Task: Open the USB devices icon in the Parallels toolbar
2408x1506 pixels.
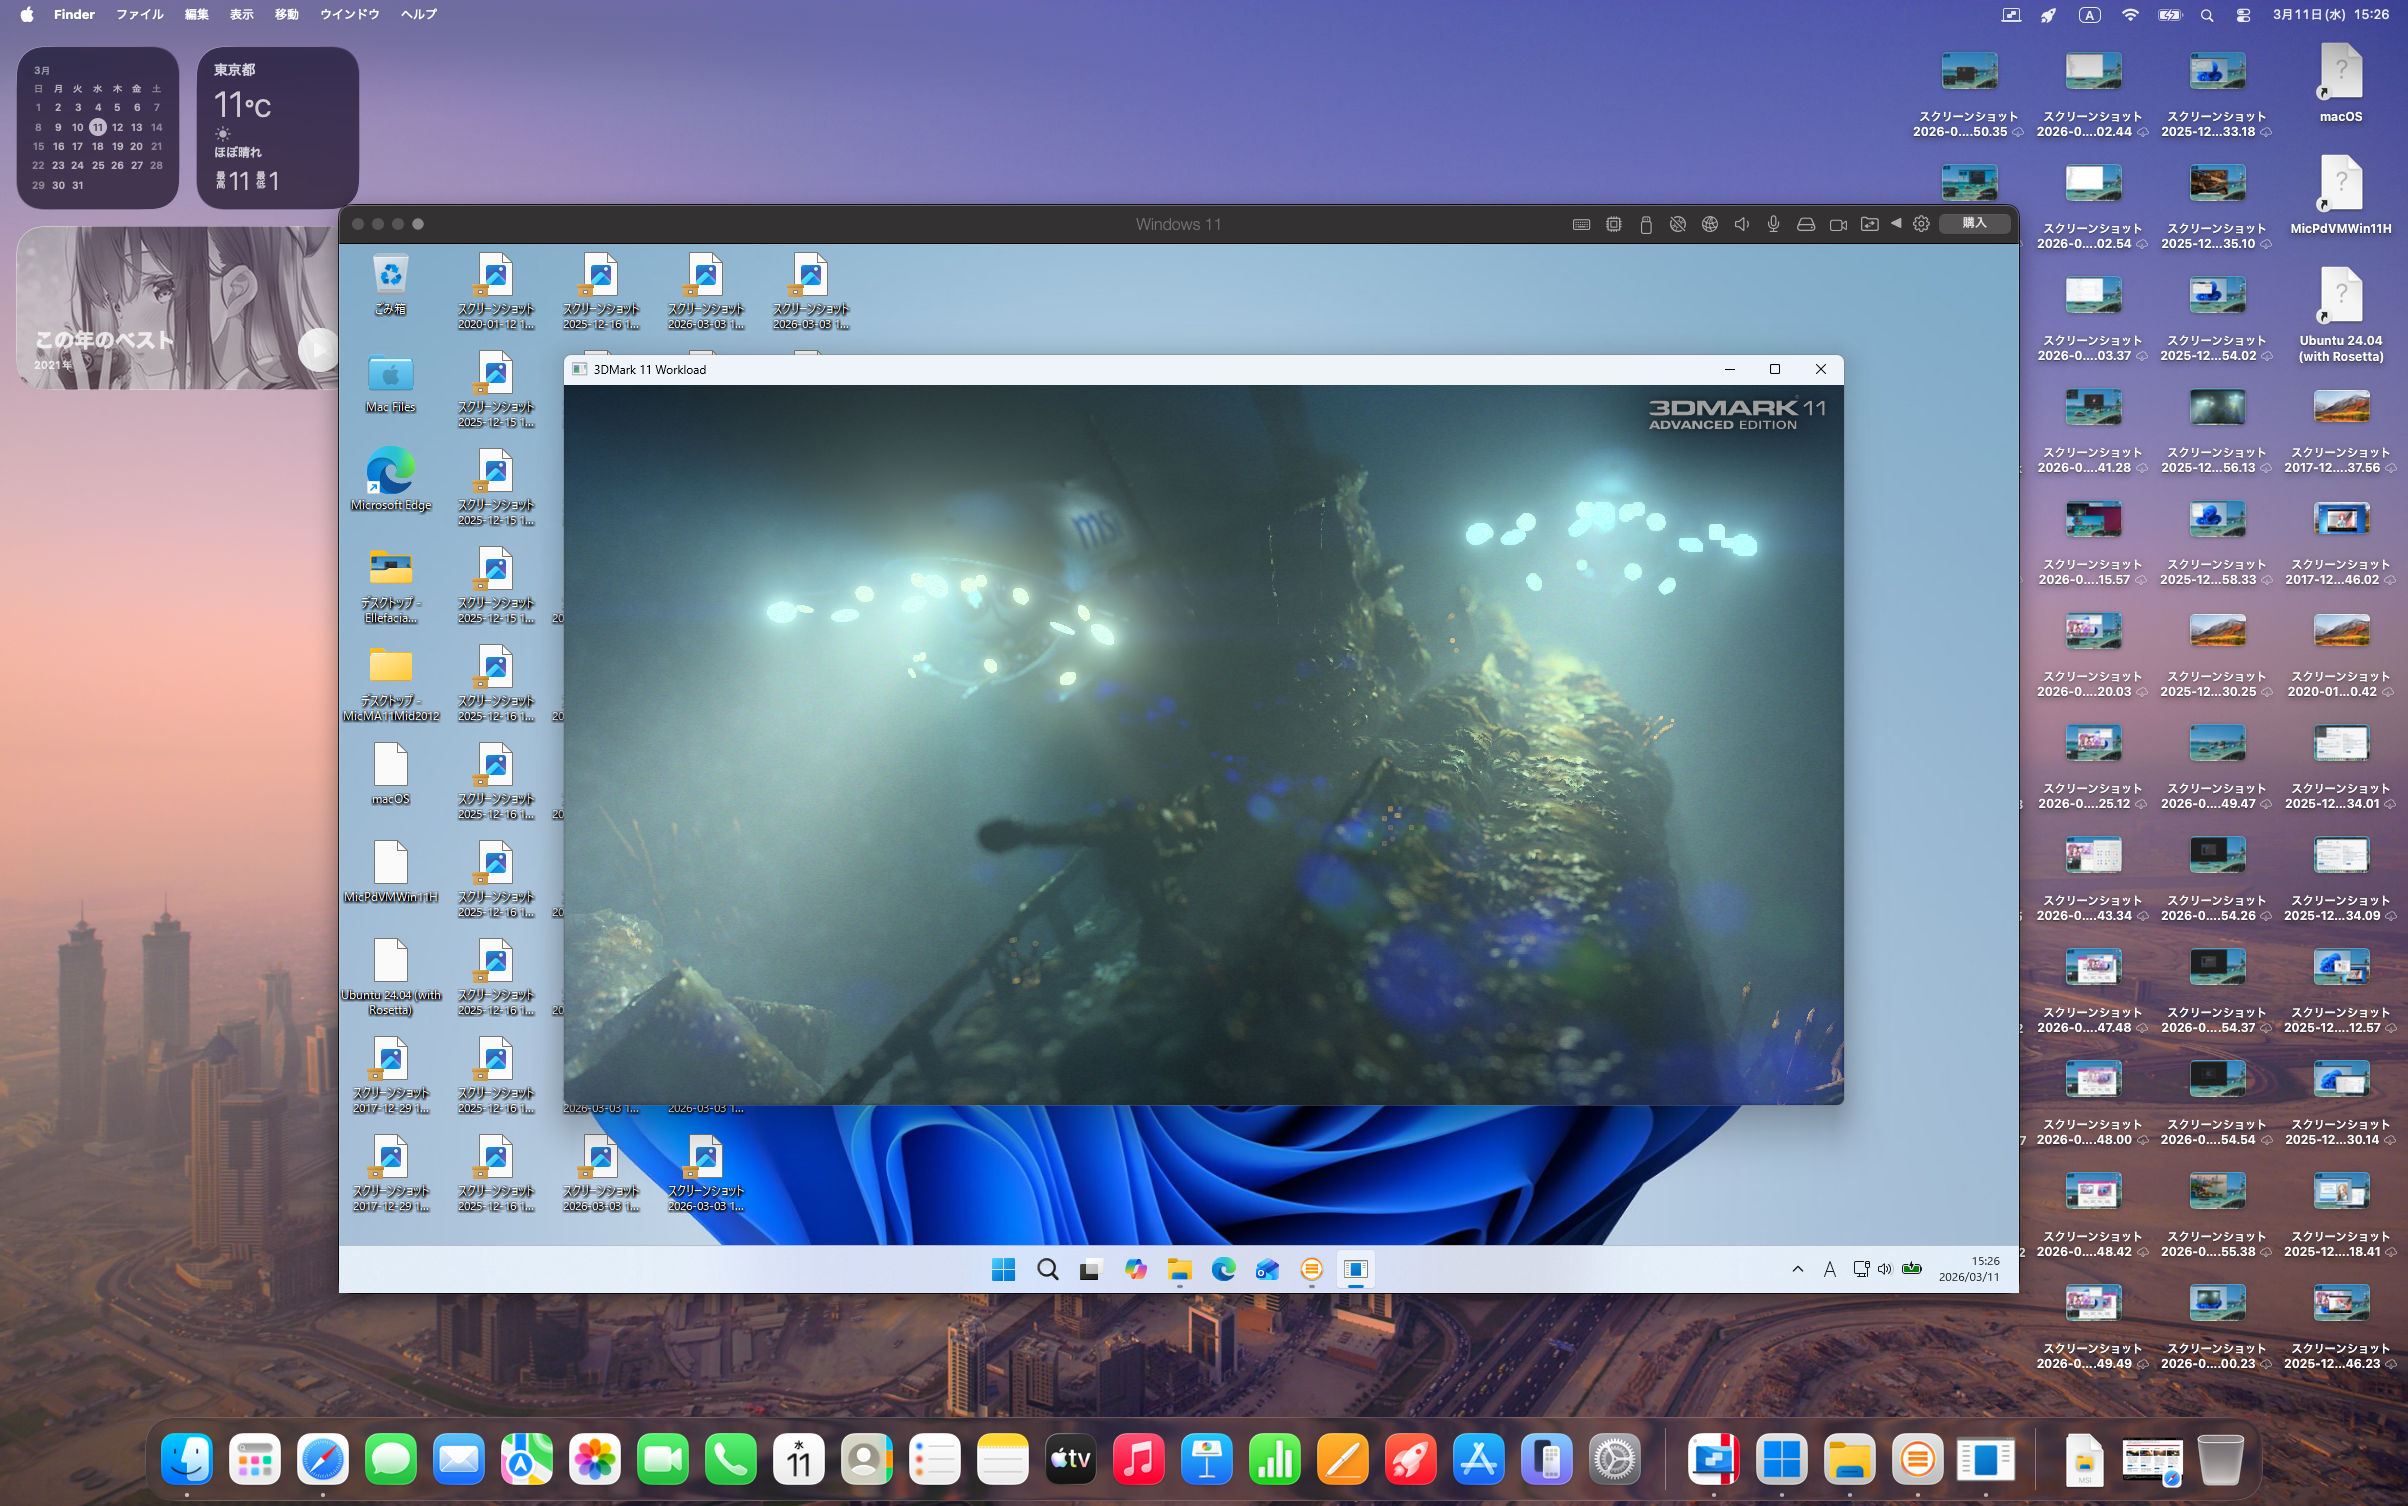Action: 1646,225
